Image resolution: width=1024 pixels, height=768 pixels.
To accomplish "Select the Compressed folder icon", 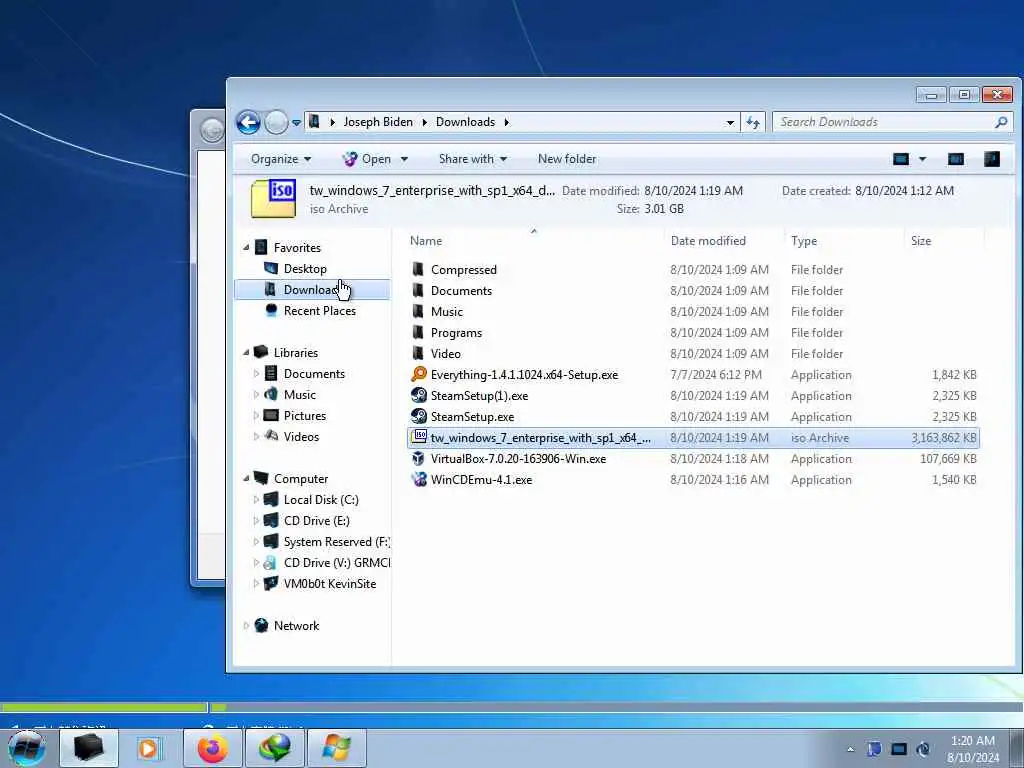I will [x=418, y=269].
